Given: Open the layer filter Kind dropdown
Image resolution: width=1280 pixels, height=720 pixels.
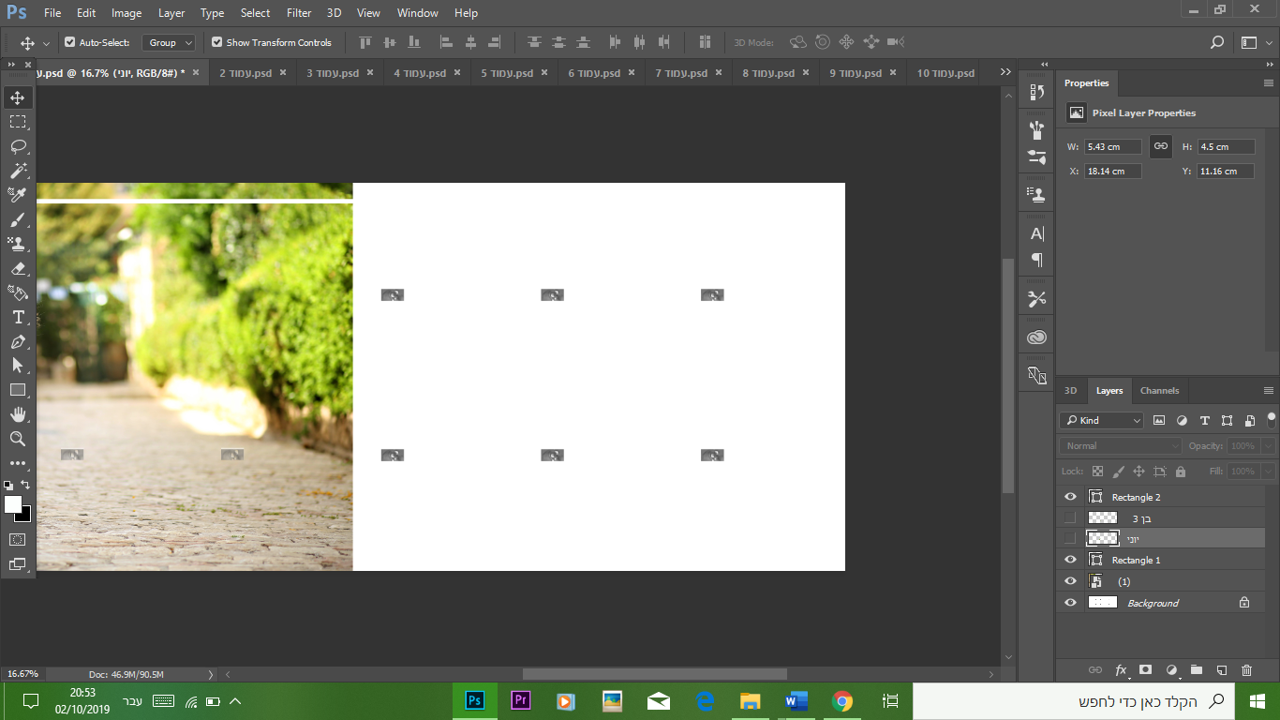Looking at the screenshot, I should coord(1102,421).
